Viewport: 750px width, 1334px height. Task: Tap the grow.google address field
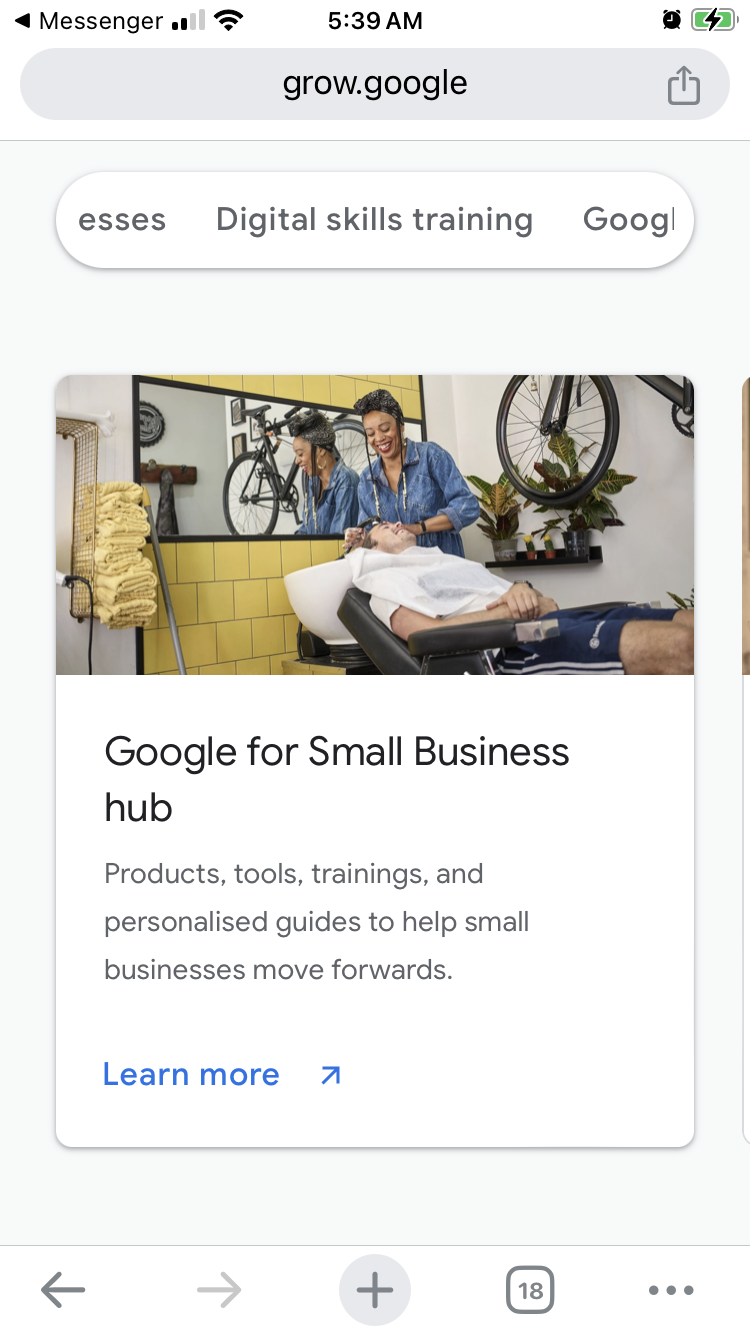tap(375, 84)
